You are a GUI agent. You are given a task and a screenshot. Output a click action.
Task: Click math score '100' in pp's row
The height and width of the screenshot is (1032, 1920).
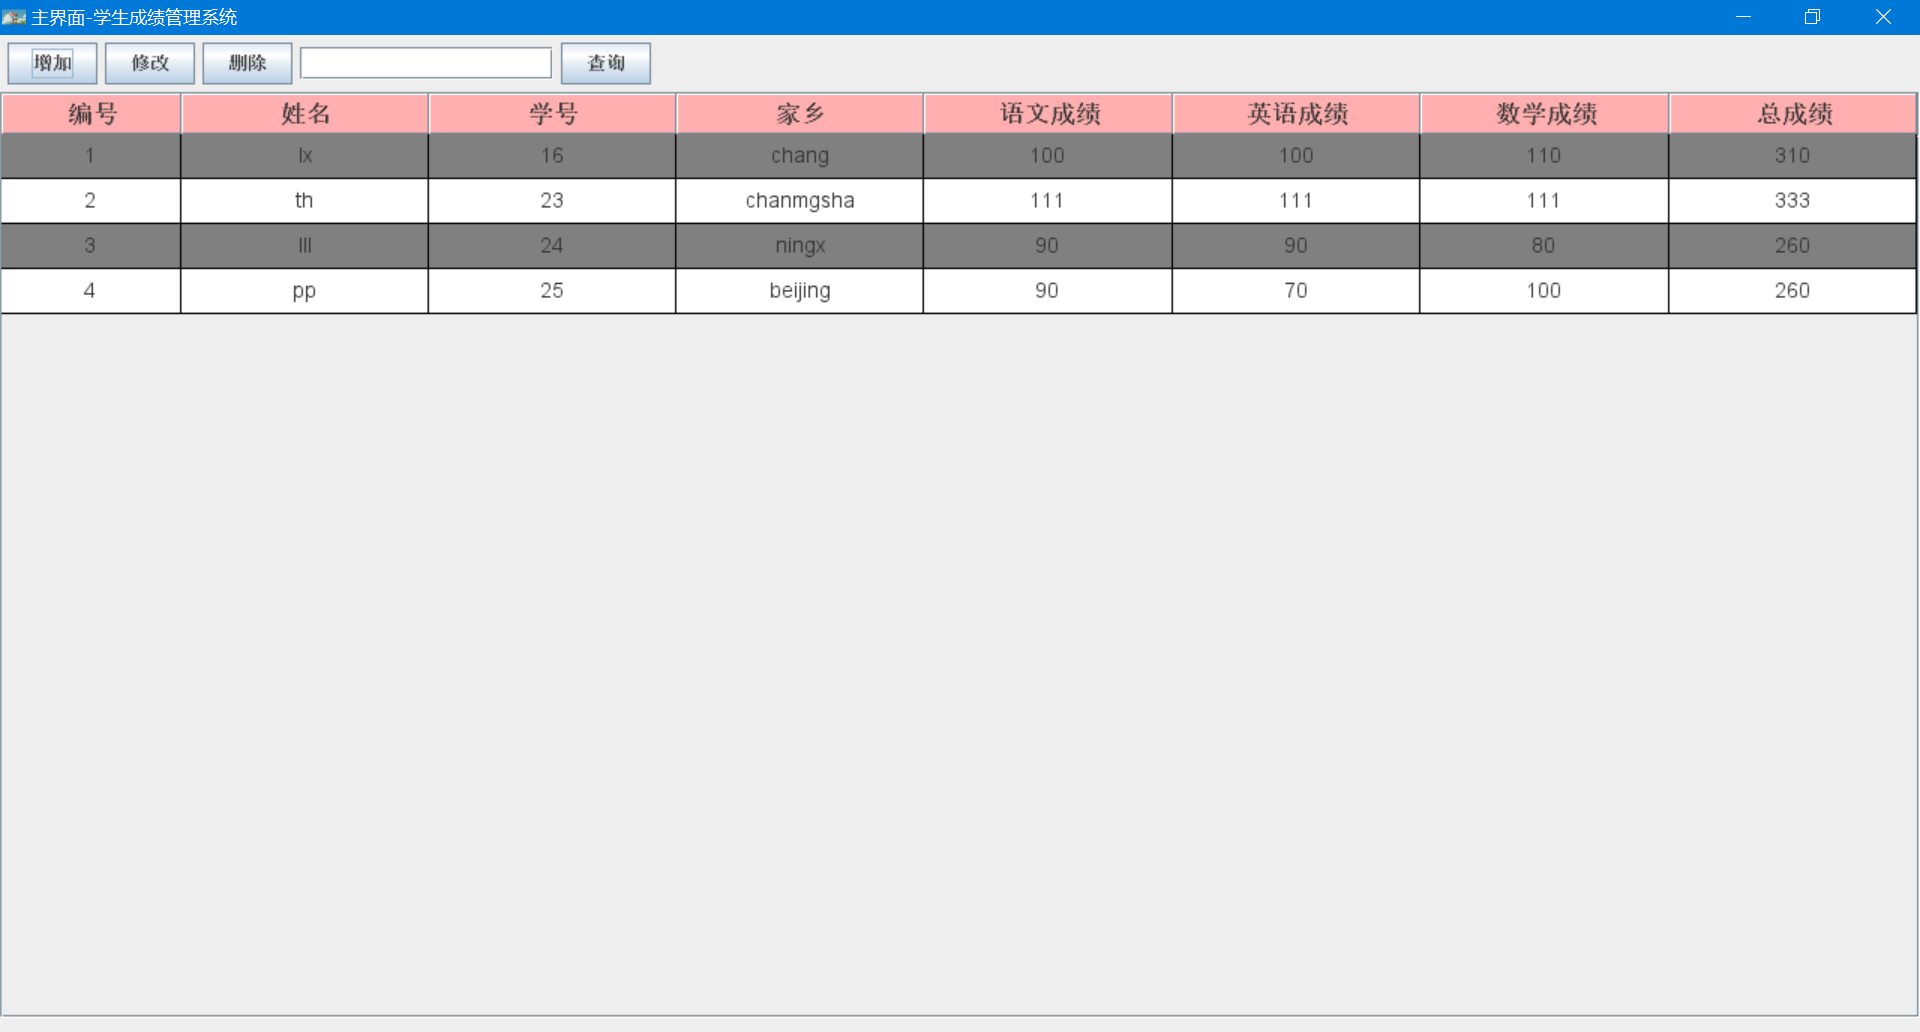point(1544,291)
